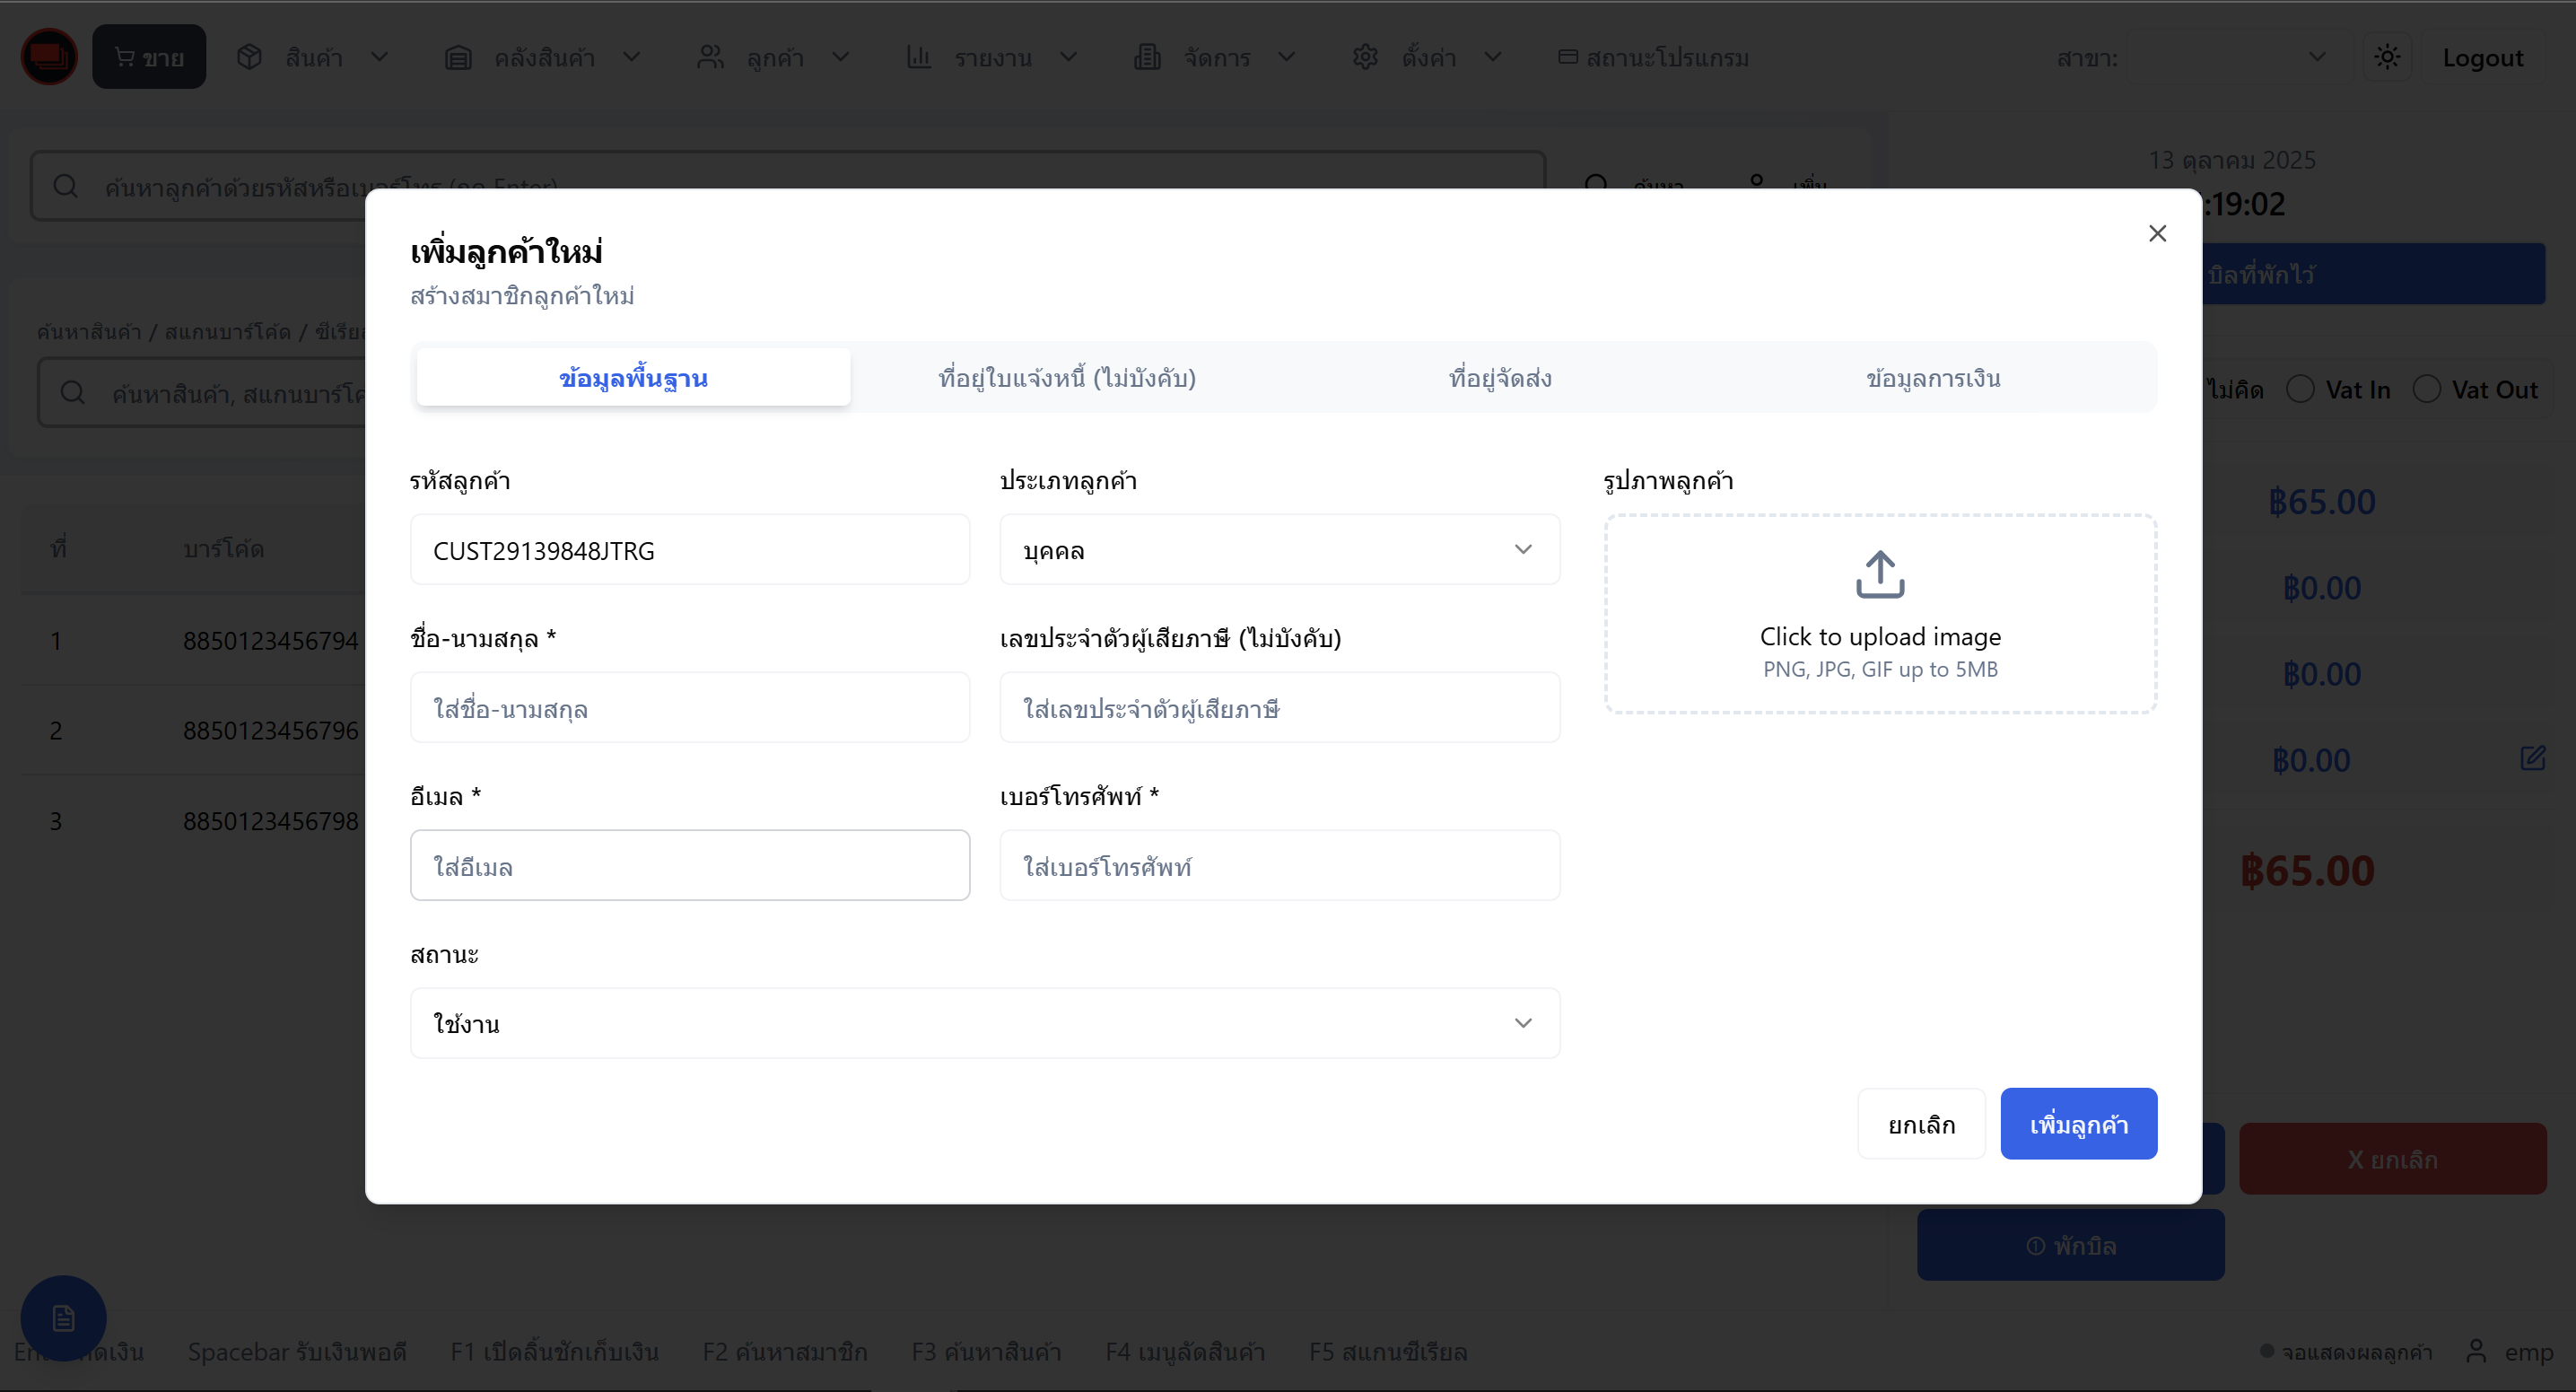The width and height of the screenshot is (2576, 1392).
Task: Click the emp user icon
Action: [2476, 1351]
